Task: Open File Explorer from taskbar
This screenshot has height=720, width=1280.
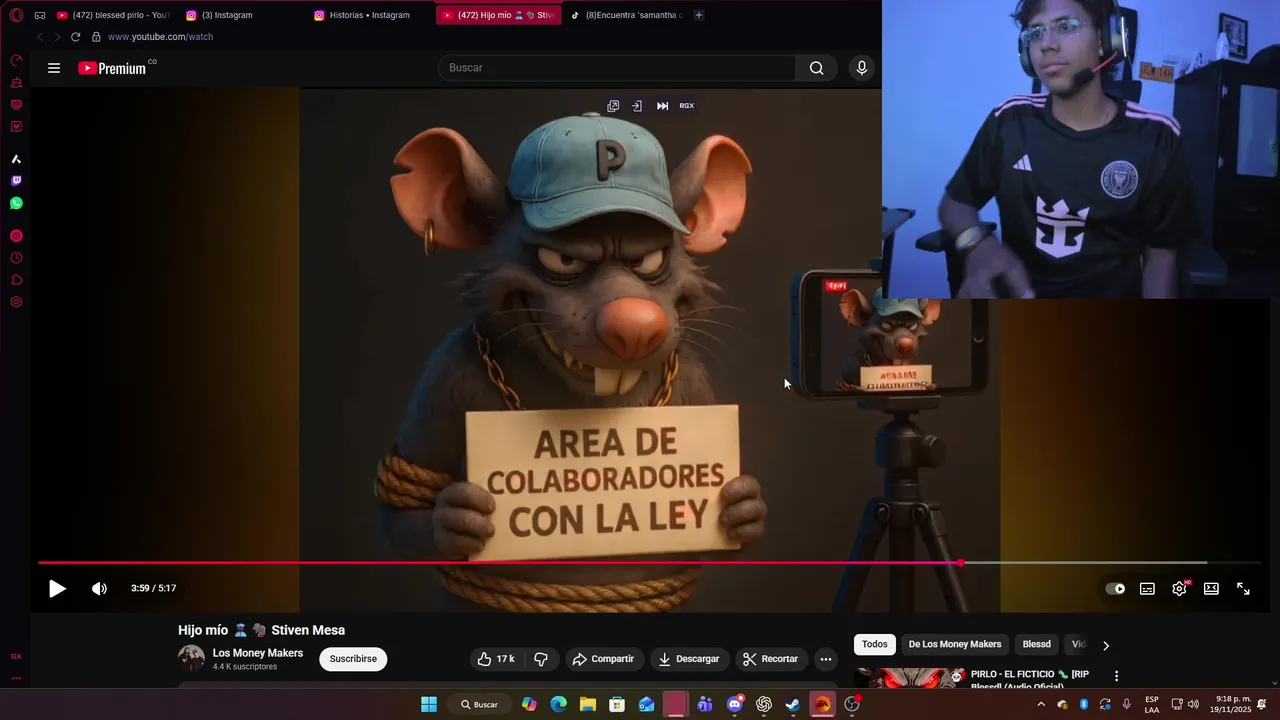Action: coord(588,704)
